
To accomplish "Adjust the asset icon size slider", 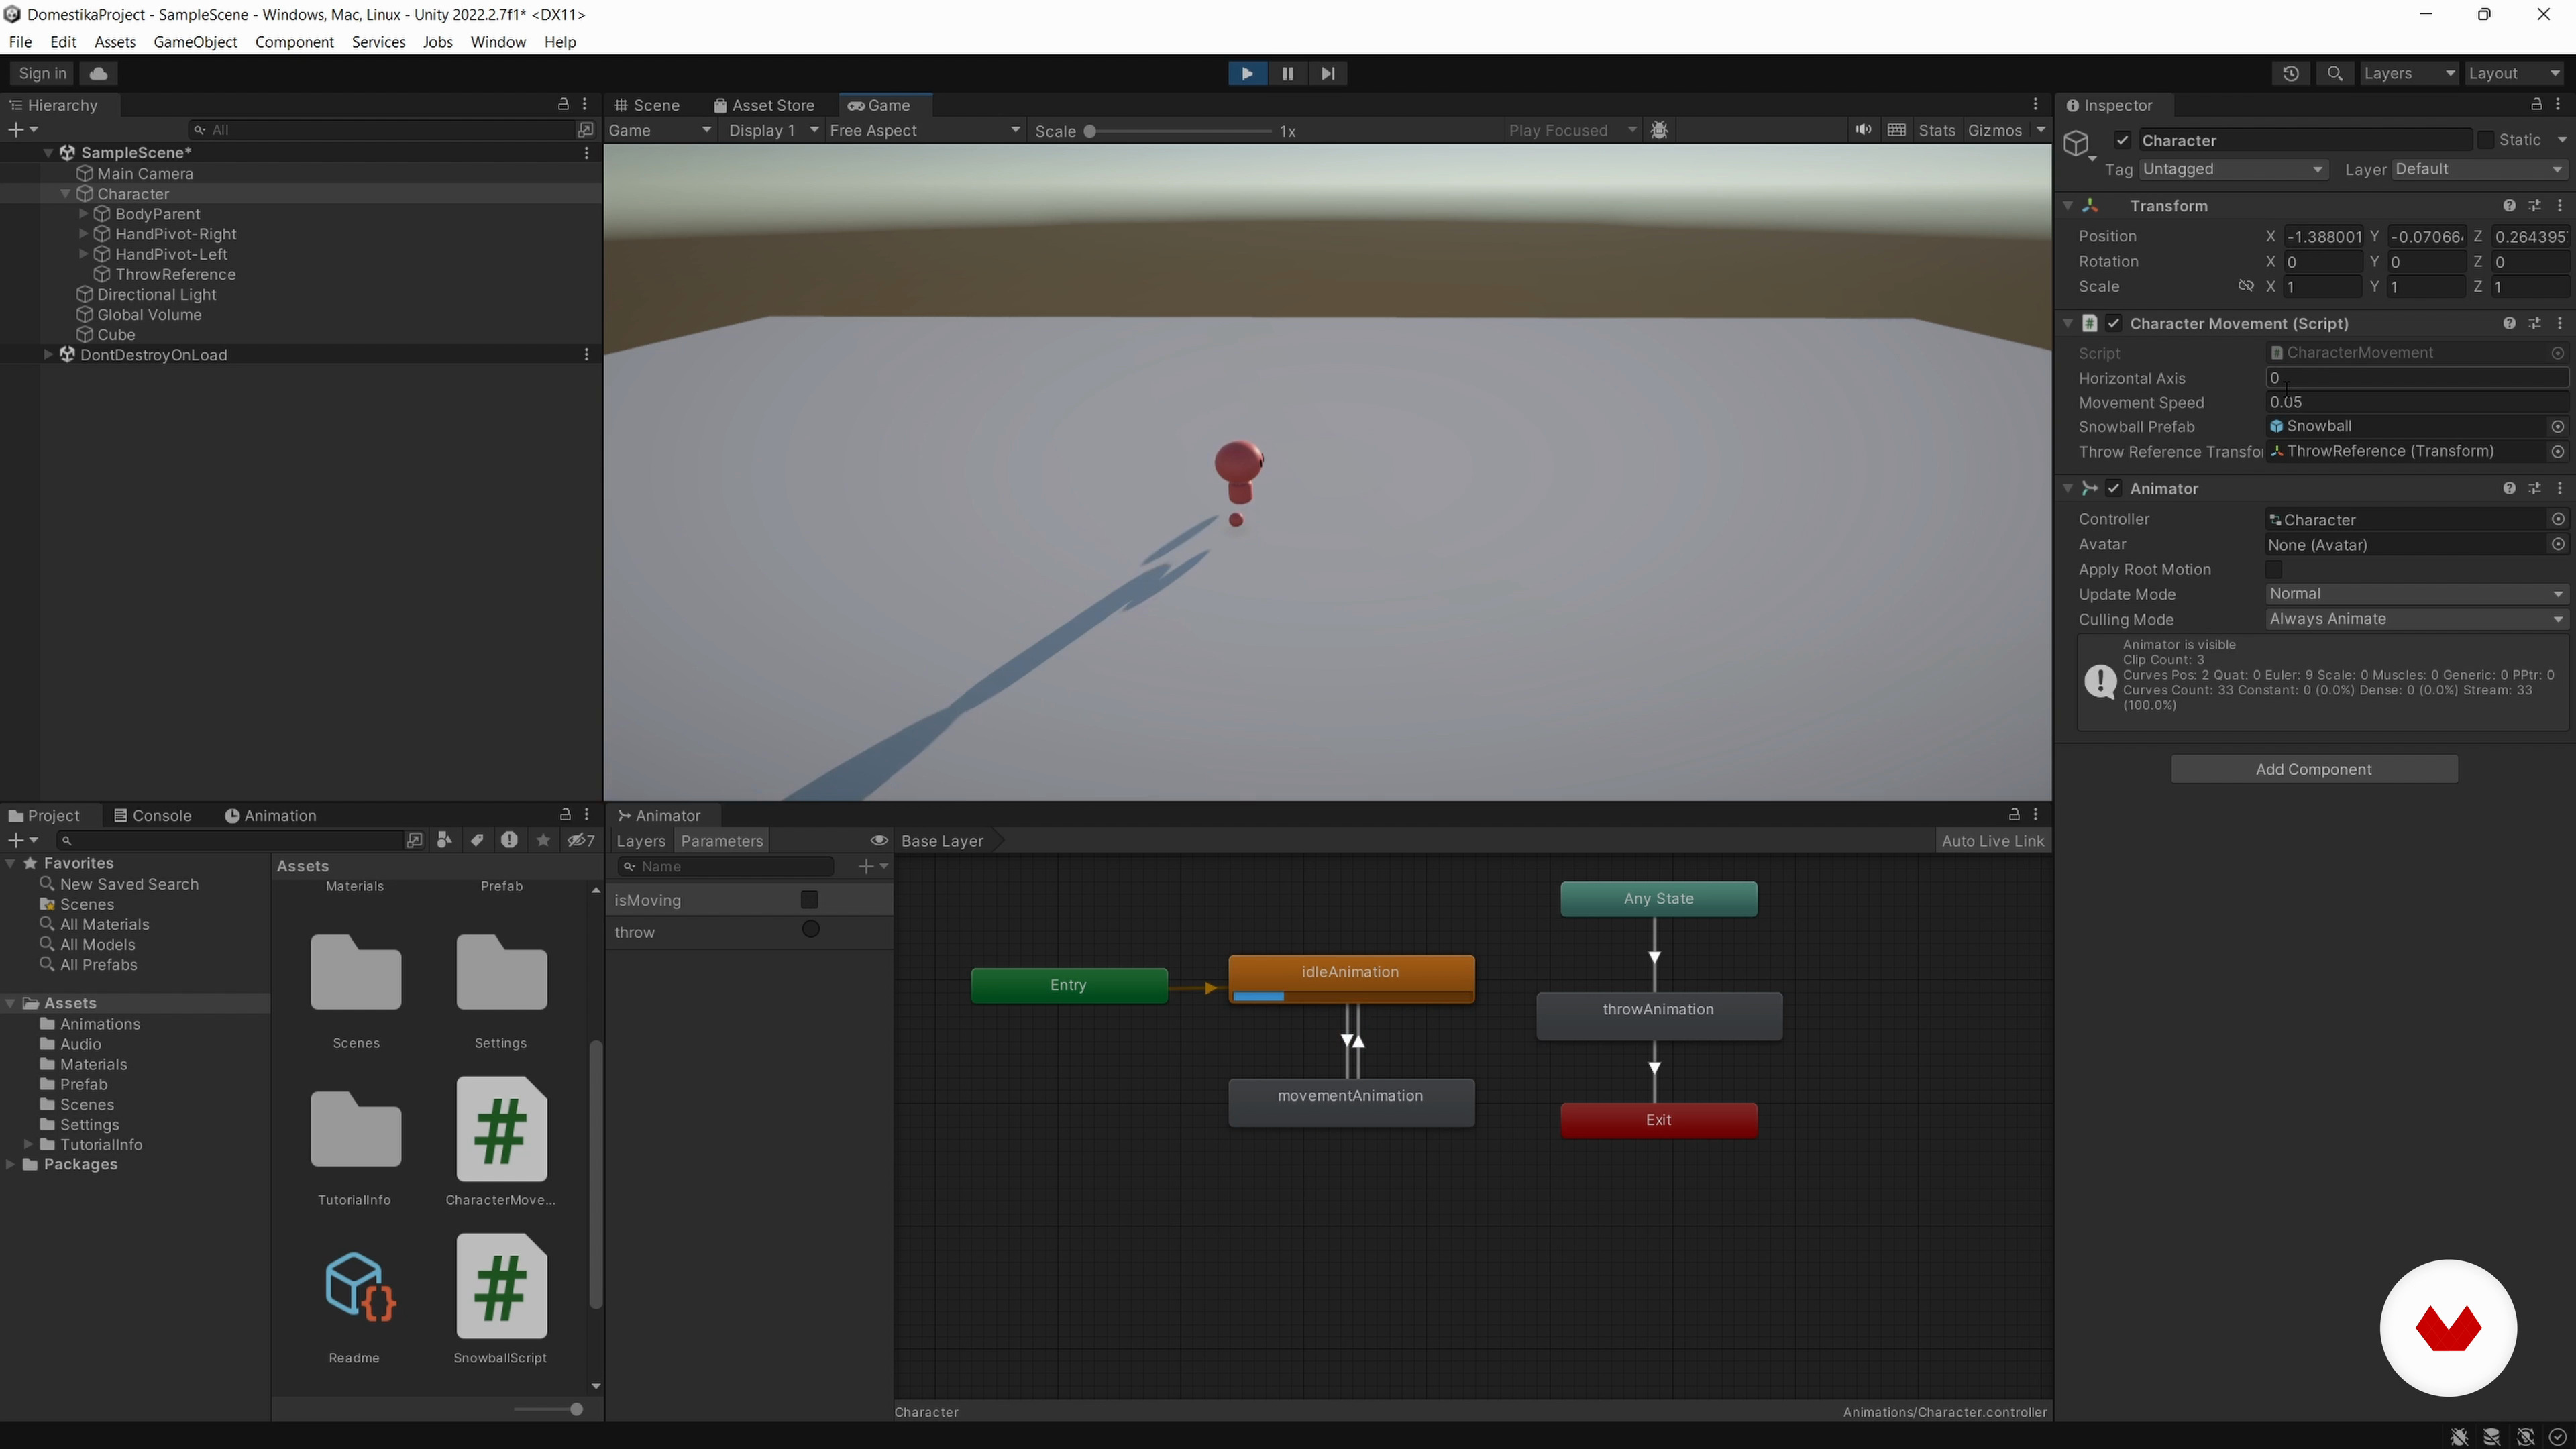I will tap(548, 1409).
